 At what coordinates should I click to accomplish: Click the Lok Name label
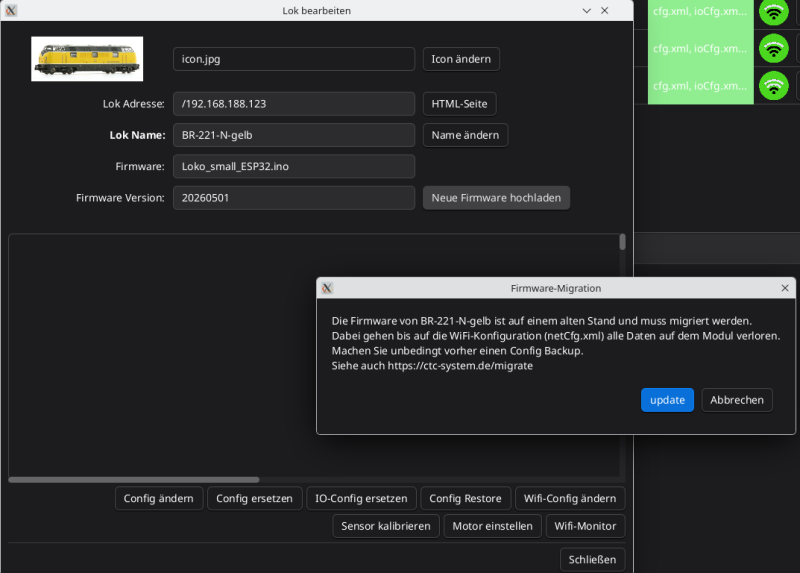[137, 135]
